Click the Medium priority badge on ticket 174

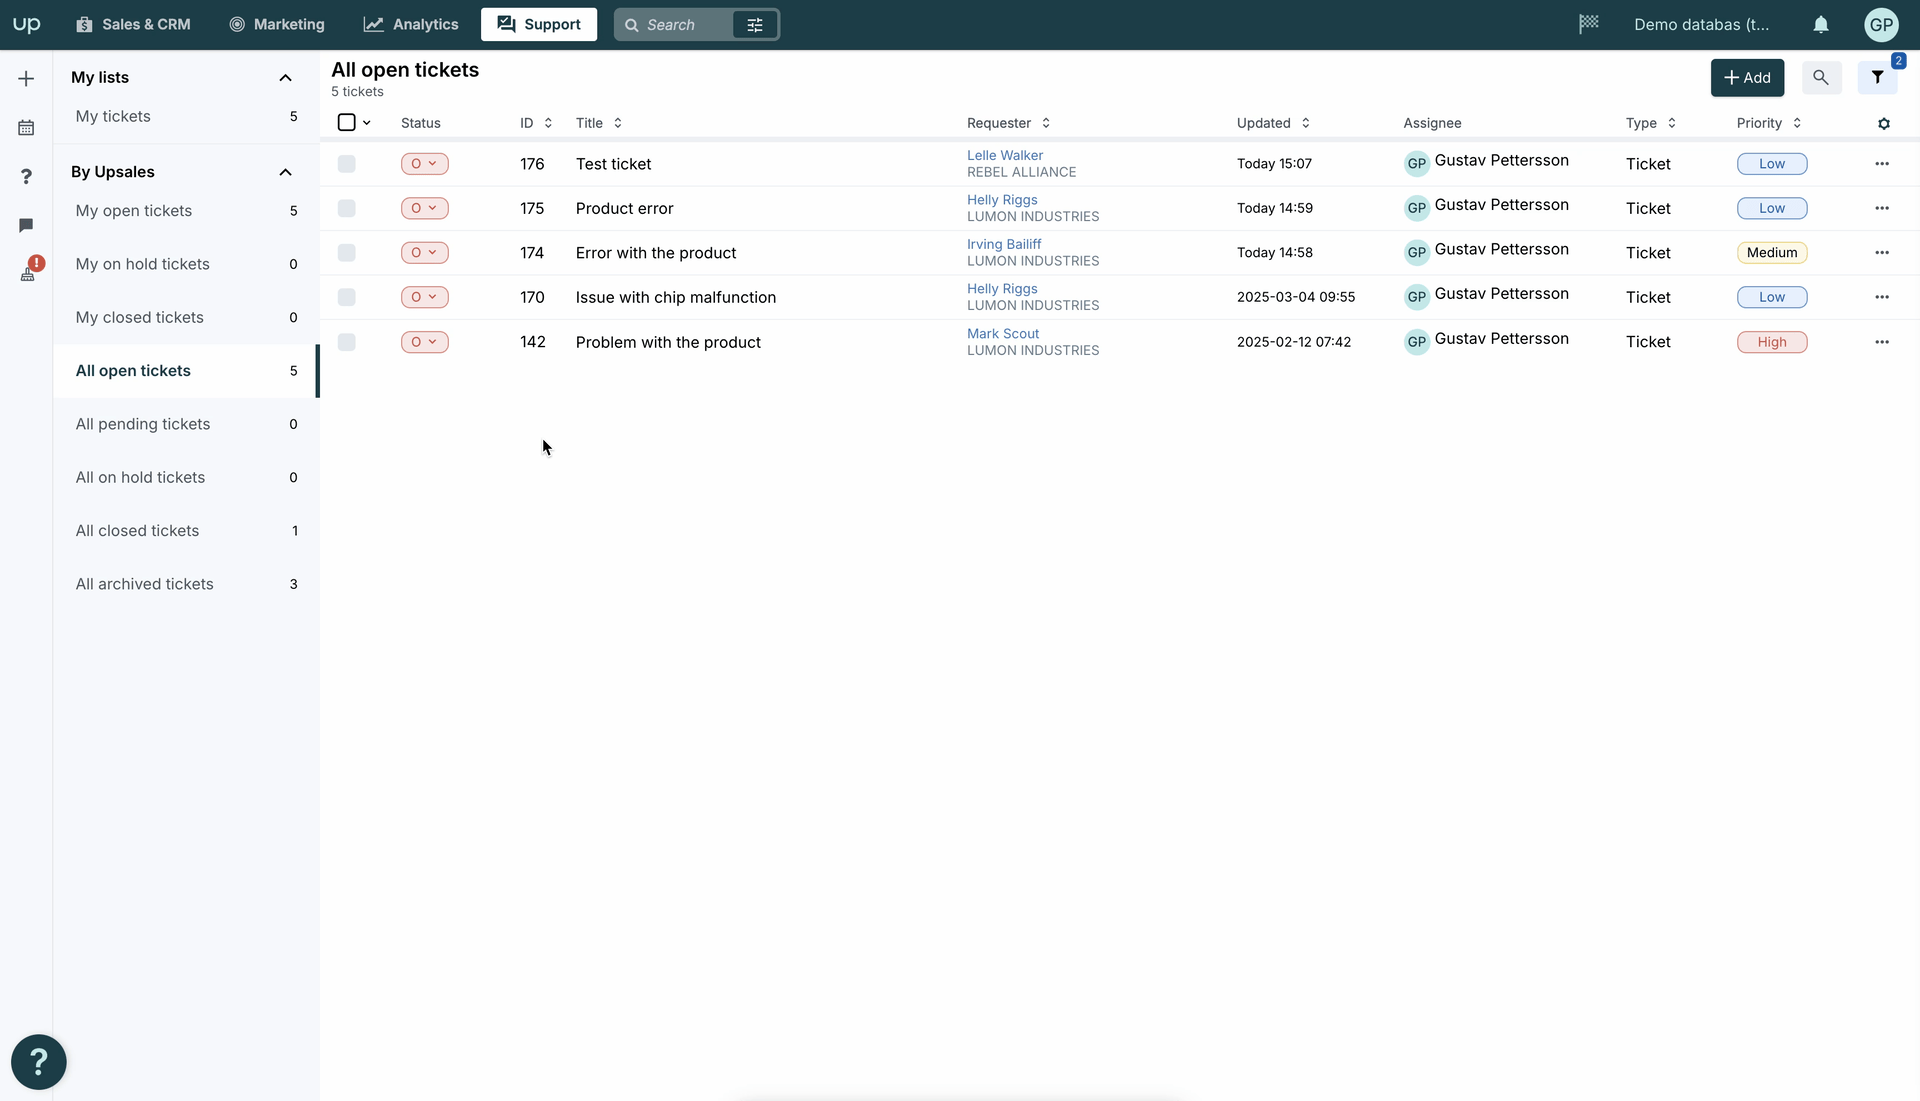1771,252
